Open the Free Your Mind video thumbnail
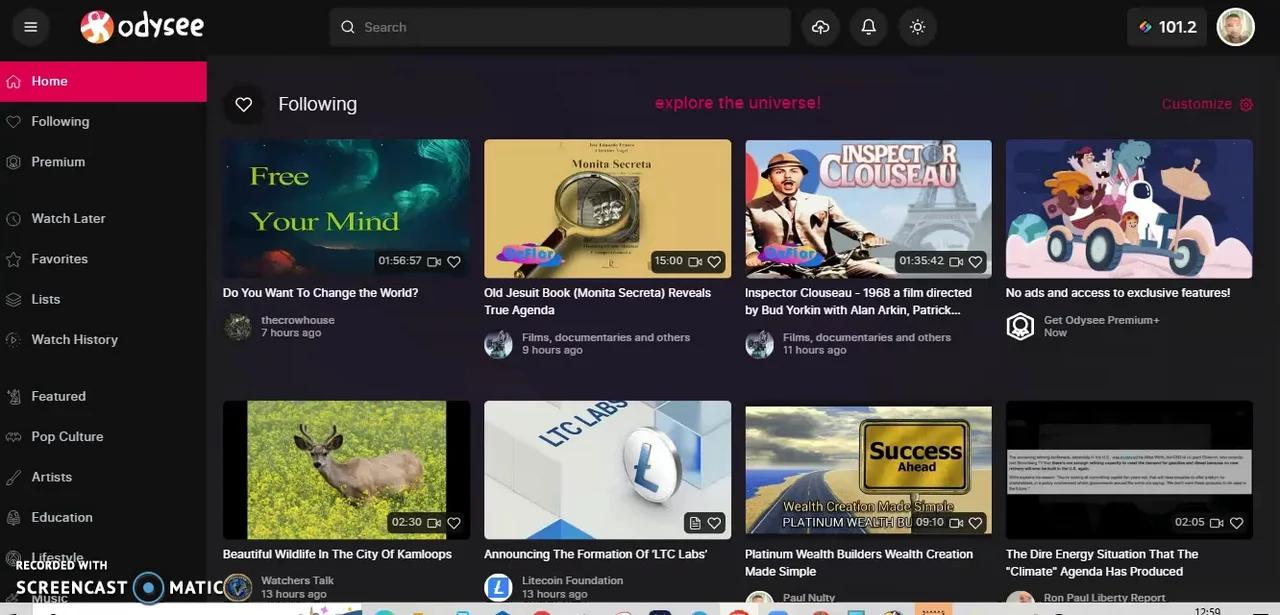The image size is (1280, 615). [346, 208]
